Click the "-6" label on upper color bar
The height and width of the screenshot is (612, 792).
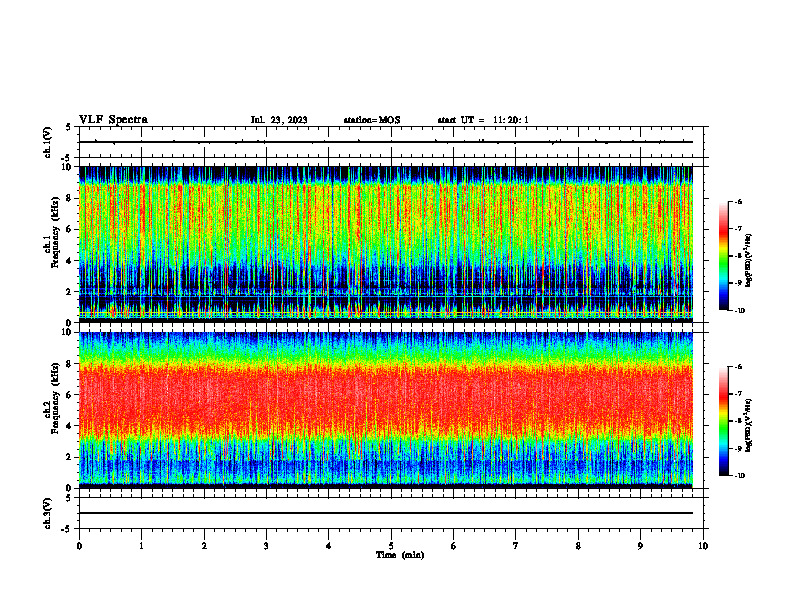(x=738, y=201)
